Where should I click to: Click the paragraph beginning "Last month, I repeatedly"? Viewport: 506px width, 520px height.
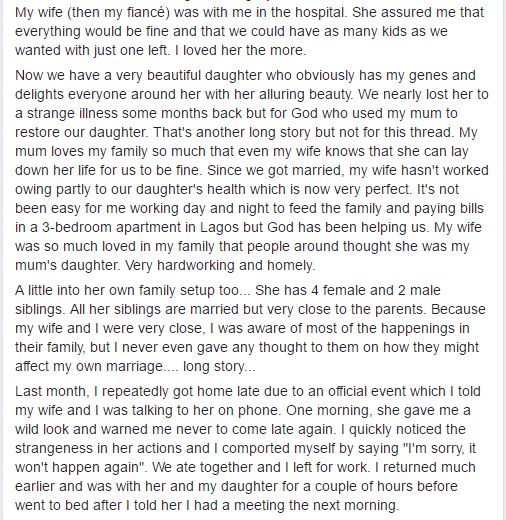point(248,448)
